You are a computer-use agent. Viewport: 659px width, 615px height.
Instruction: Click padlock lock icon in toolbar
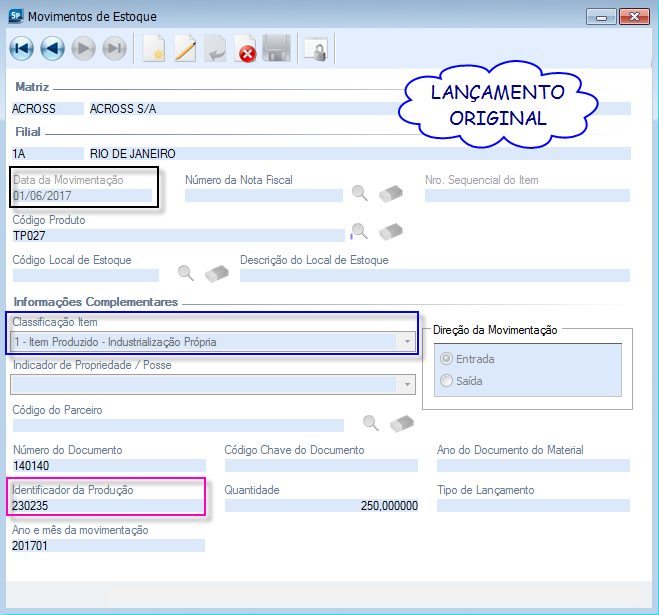(x=316, y=50)
